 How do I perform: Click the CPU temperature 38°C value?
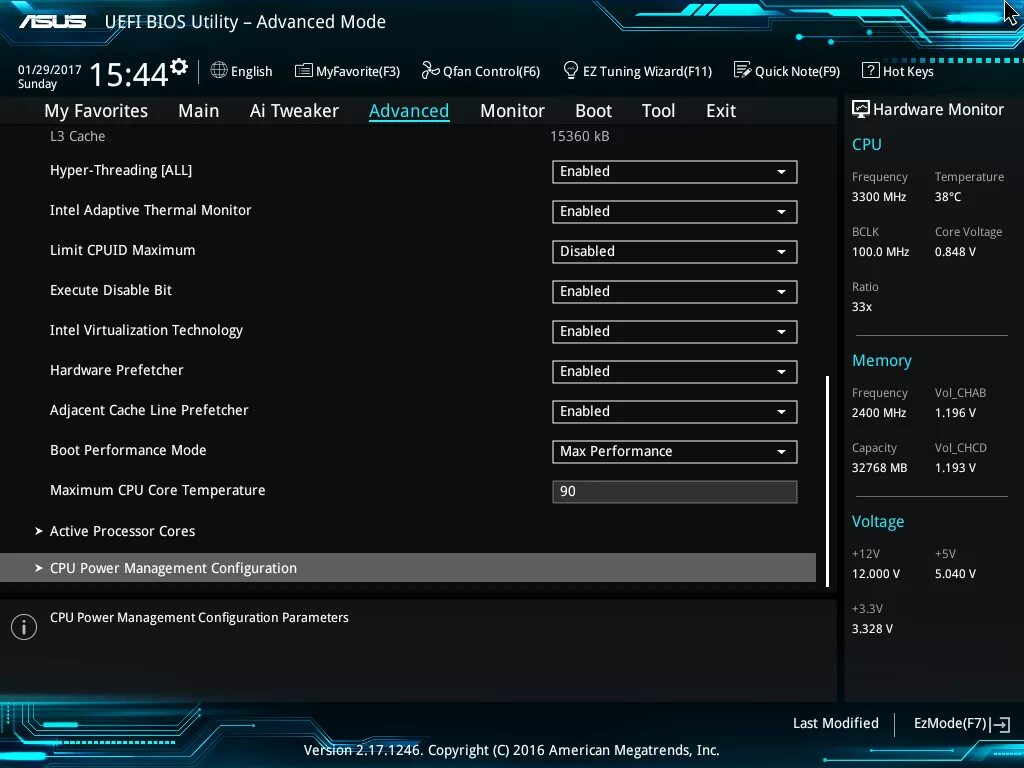tap(948, 197)
